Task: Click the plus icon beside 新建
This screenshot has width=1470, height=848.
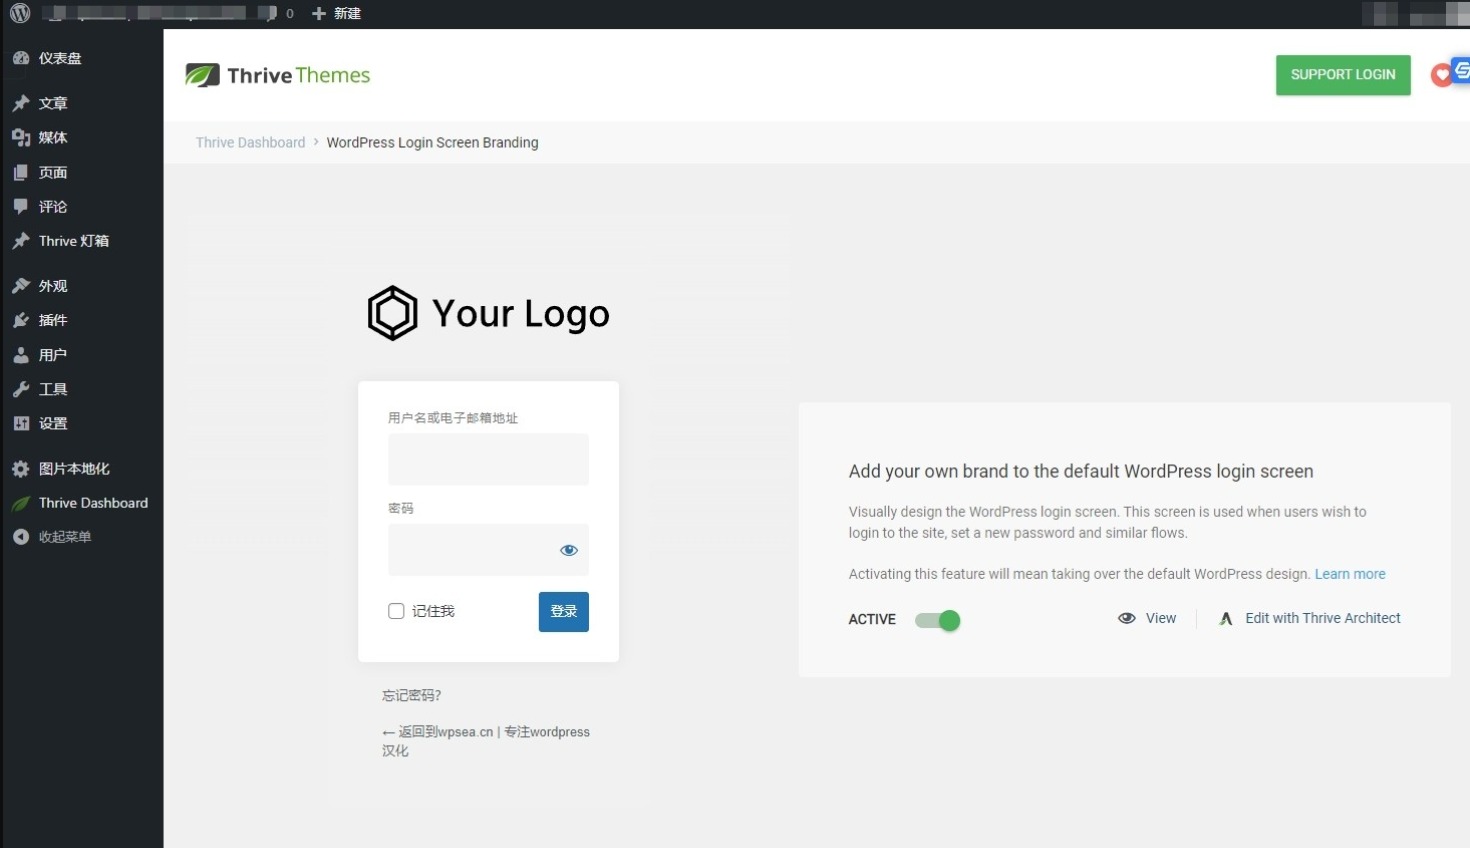Action: [x=319, y=13]
